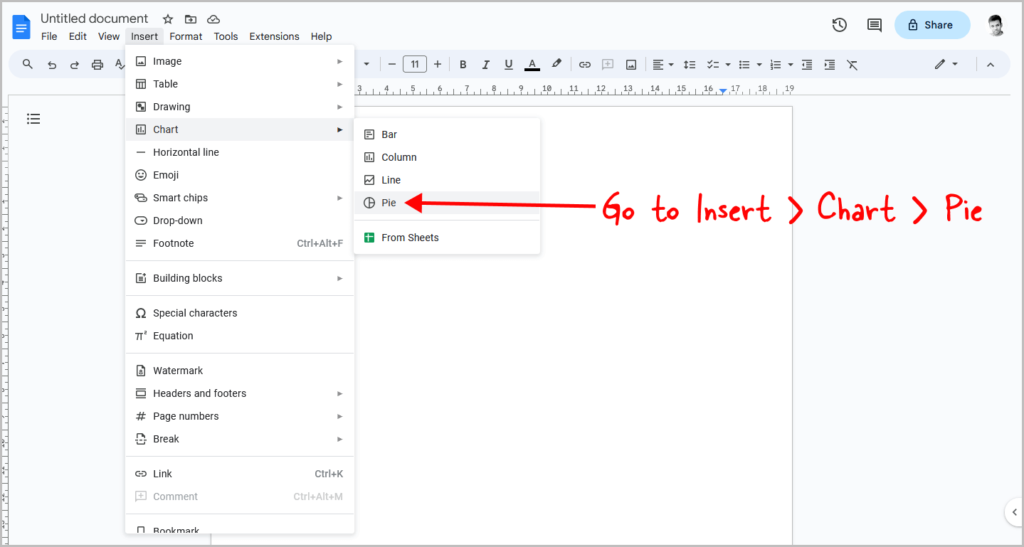Screen dimensions: 1024x547
Task: Insert a Footnote
Action: pyautogui.click(x=240, y=243)
